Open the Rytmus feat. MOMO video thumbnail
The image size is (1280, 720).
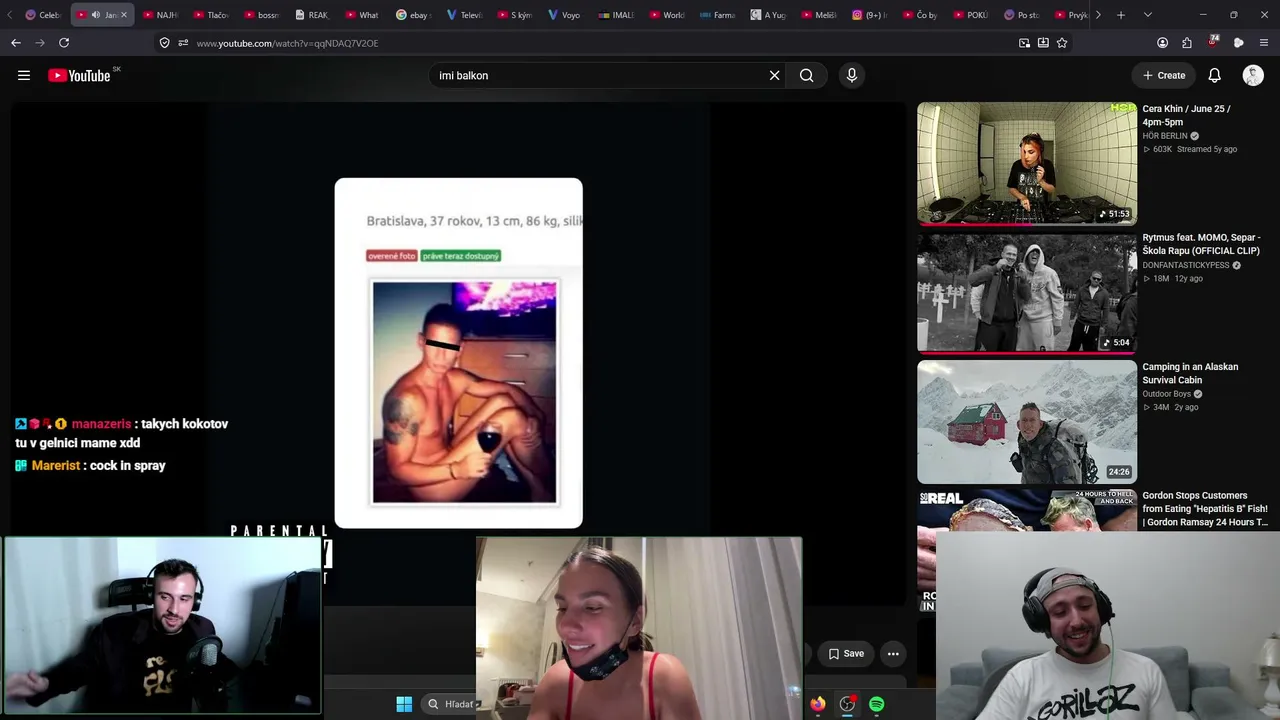pos(1027,293)
